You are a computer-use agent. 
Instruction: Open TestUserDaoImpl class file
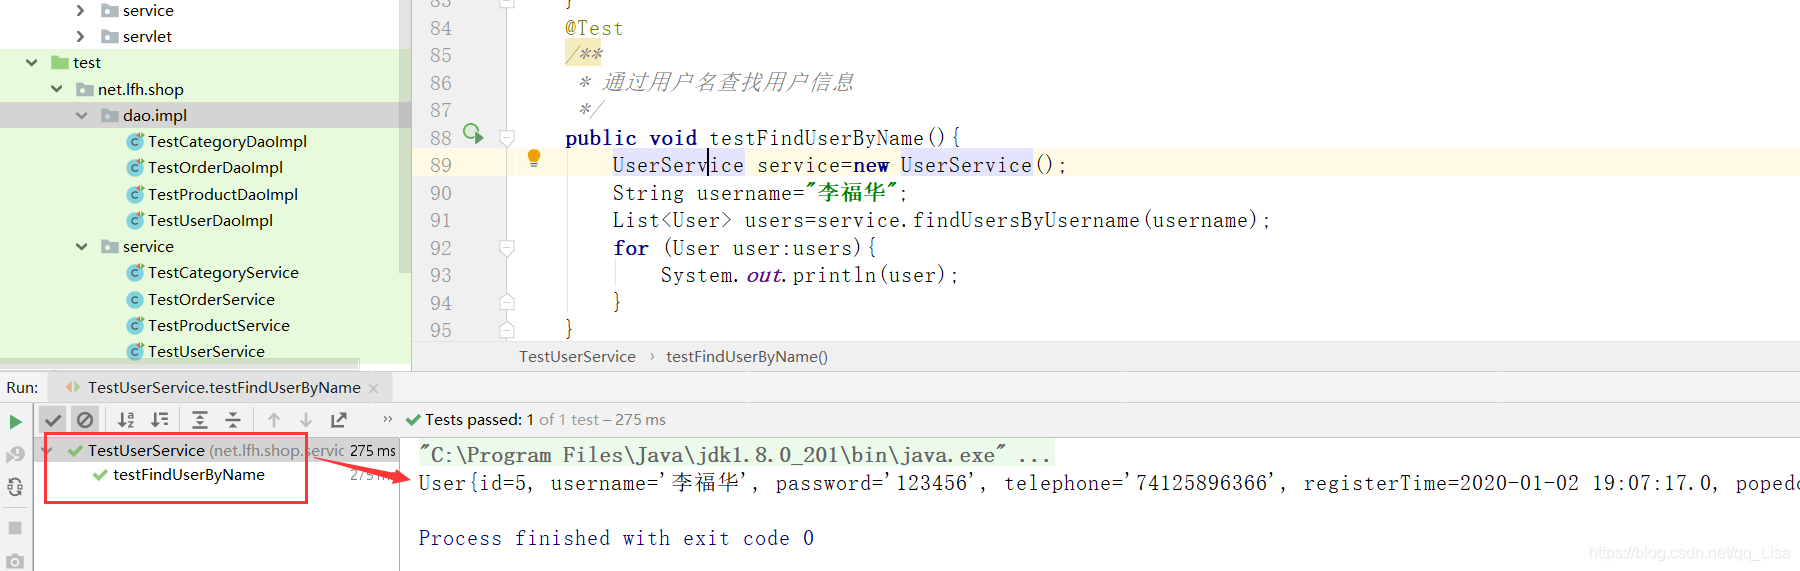[210, 220]
